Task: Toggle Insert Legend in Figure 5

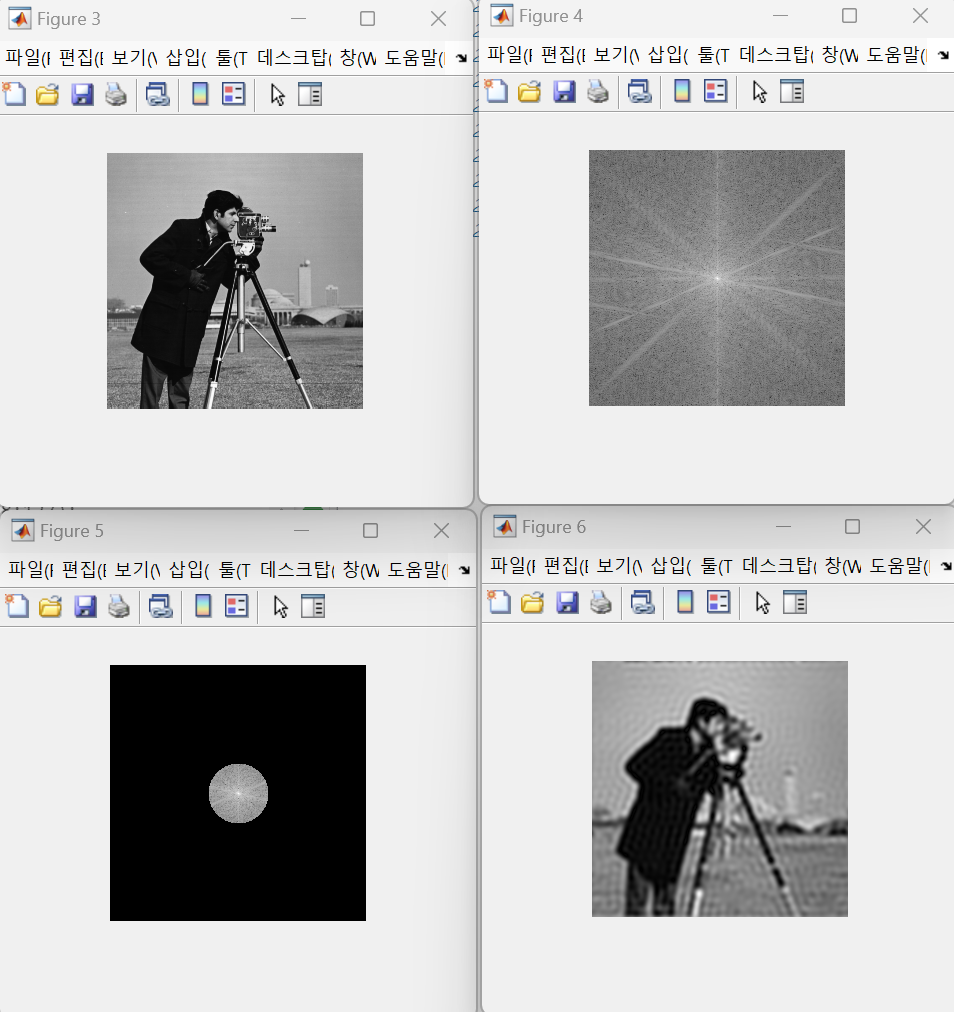Action: (237, 606)
